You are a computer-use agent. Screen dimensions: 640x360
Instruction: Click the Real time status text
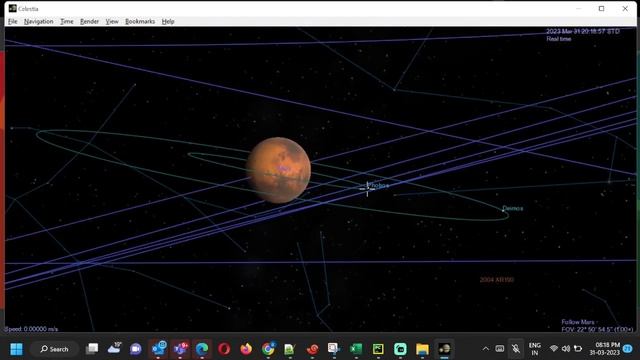[559, 39]
